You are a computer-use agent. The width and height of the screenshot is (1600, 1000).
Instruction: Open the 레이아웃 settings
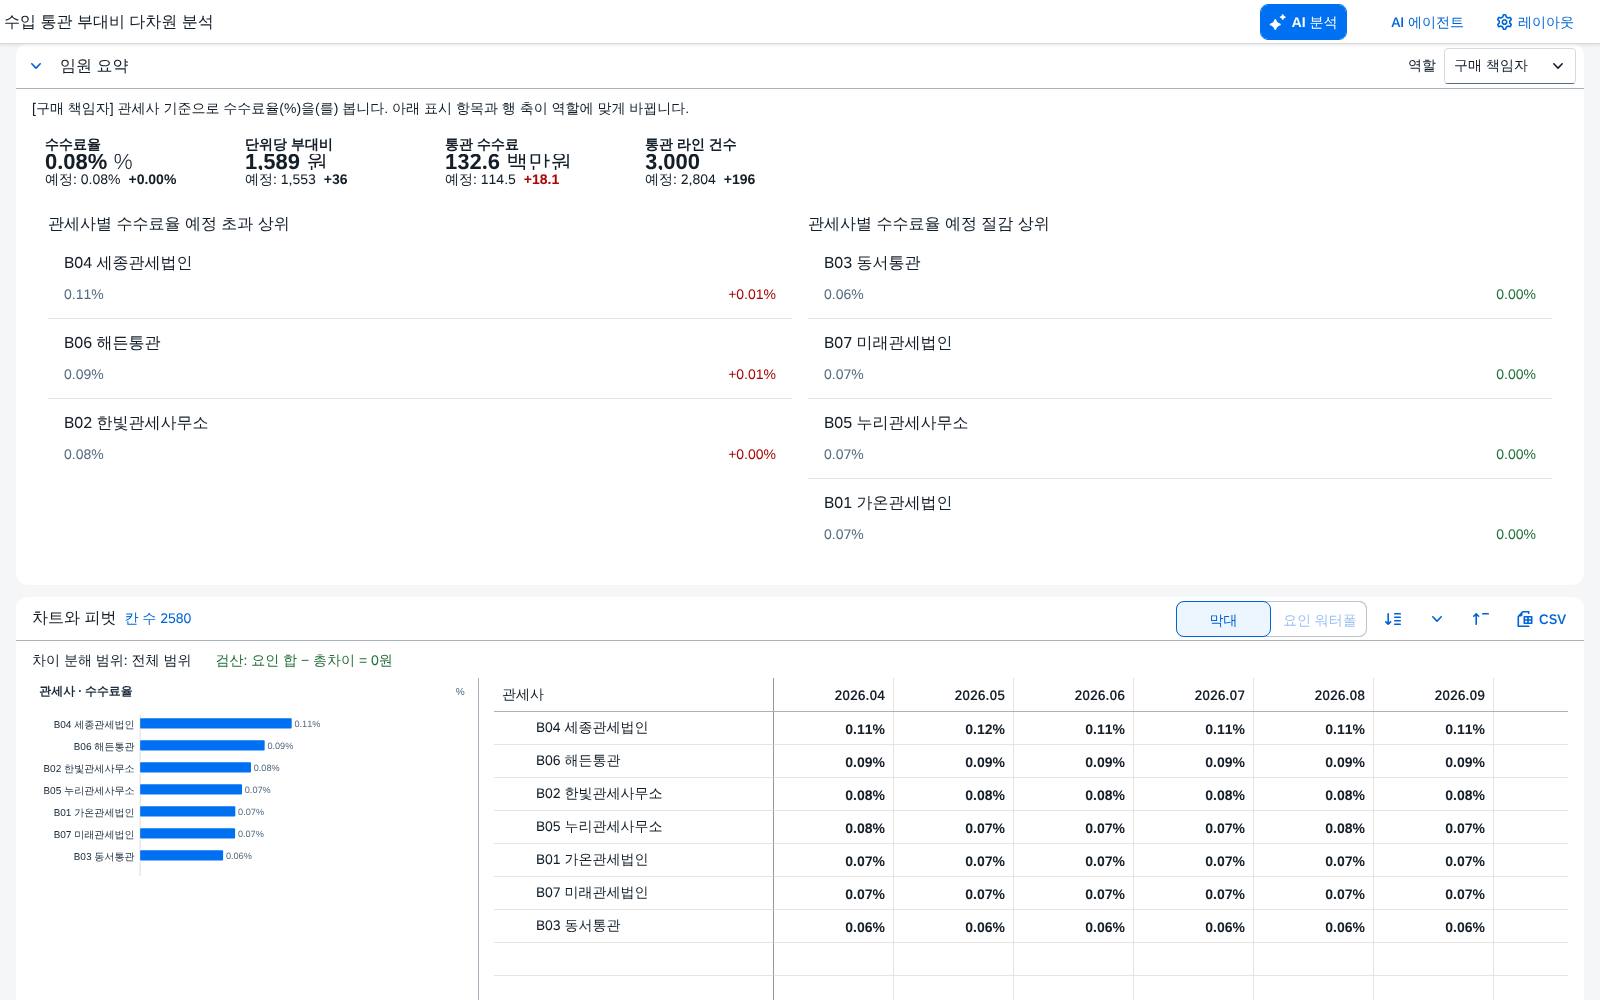click(x=1535, y=22)
